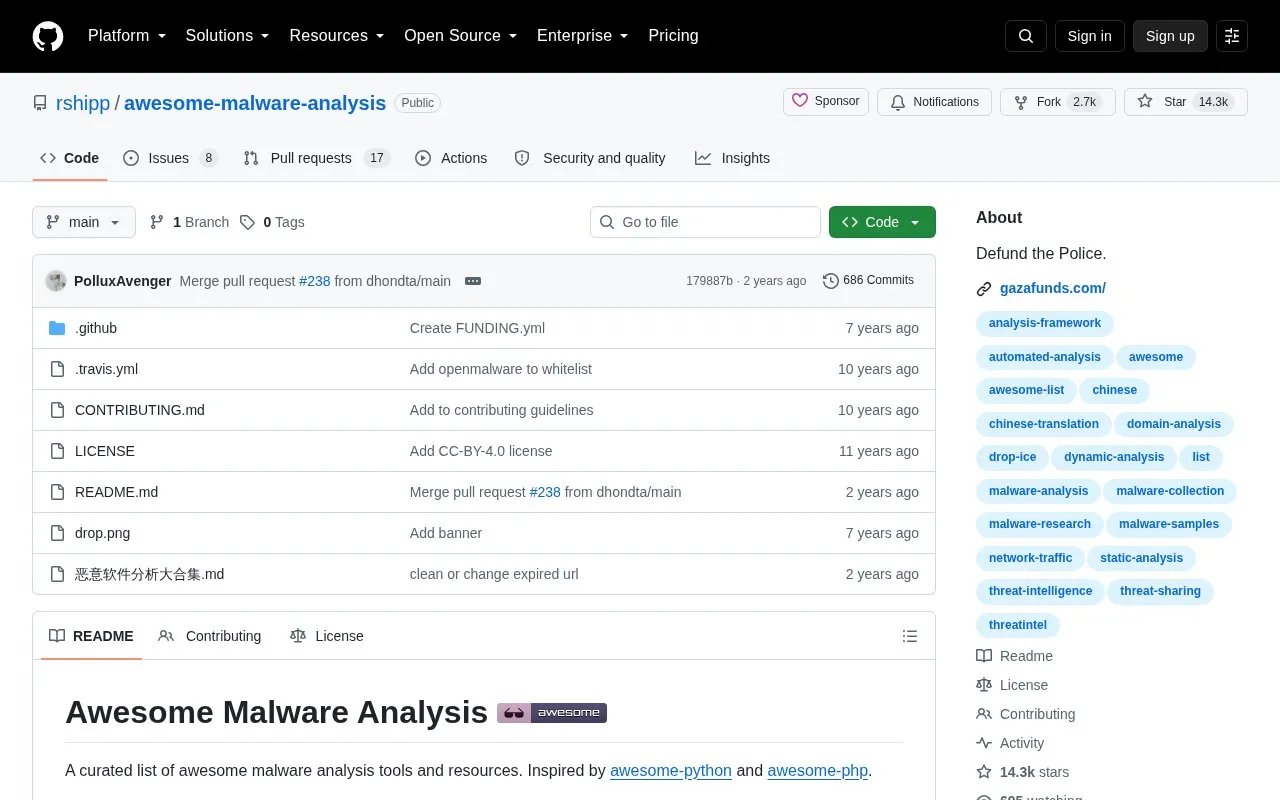The height and width of the screenshot is (800, 1280).
Task: Open the search magnifier button
Action: pos(1026,36)
